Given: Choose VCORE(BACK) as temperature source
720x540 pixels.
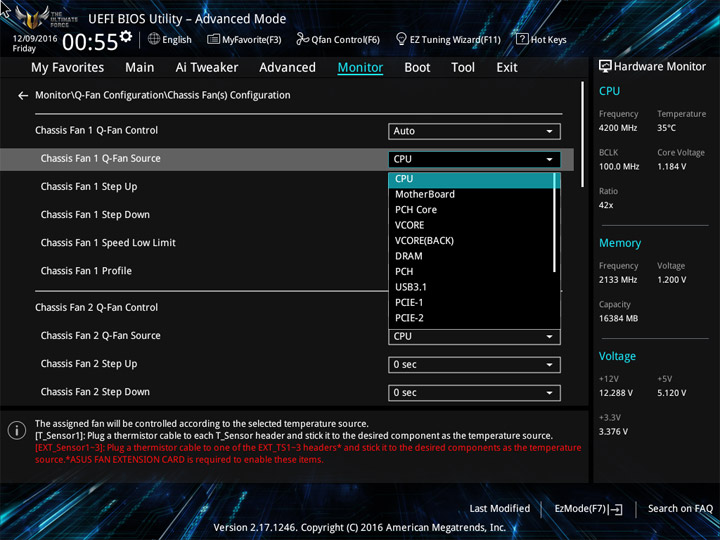Looking at the screenshot, I should tap(471, 241).
